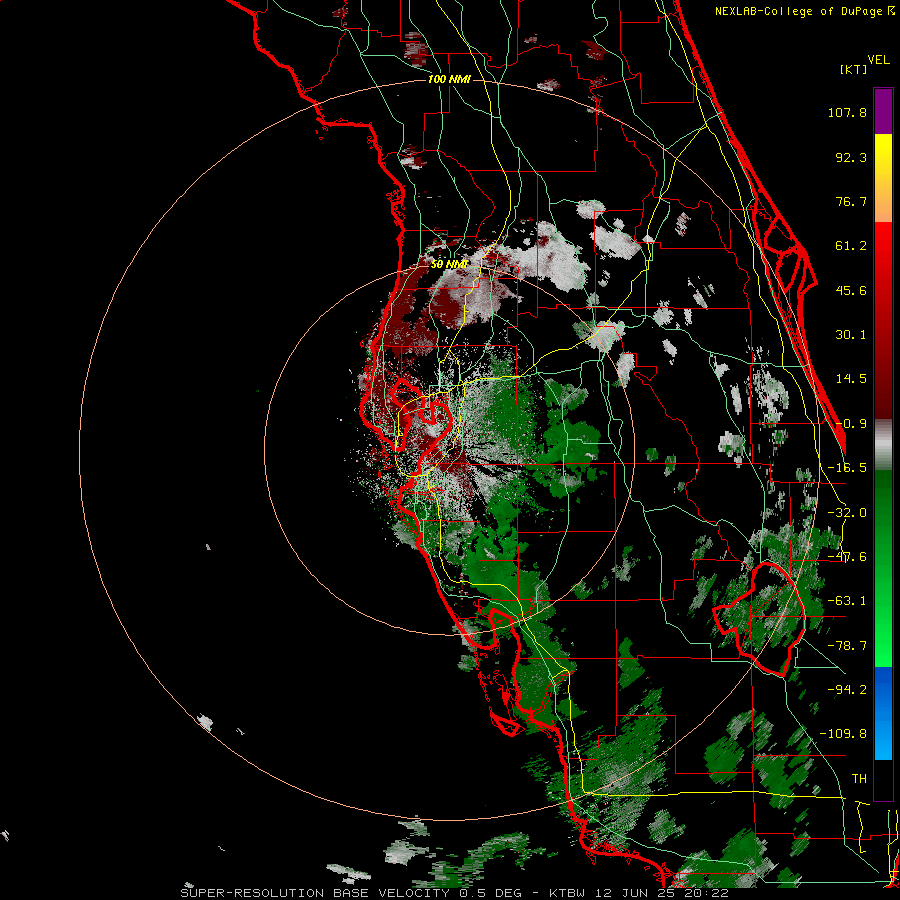The height and width of the screenshot is (900, 900).
Task: Click the purple segment of color bar
Action: [x=883, y=111]
